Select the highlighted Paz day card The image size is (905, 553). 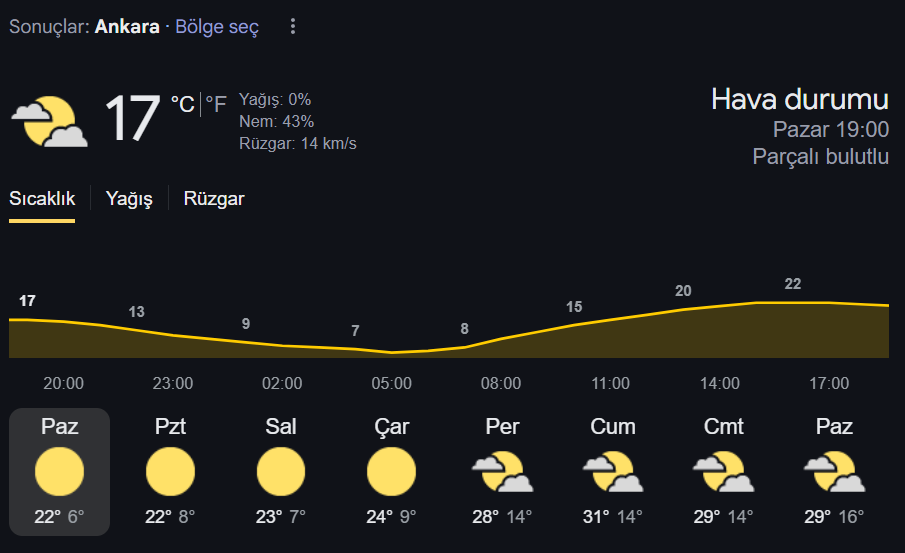(59, 472)
